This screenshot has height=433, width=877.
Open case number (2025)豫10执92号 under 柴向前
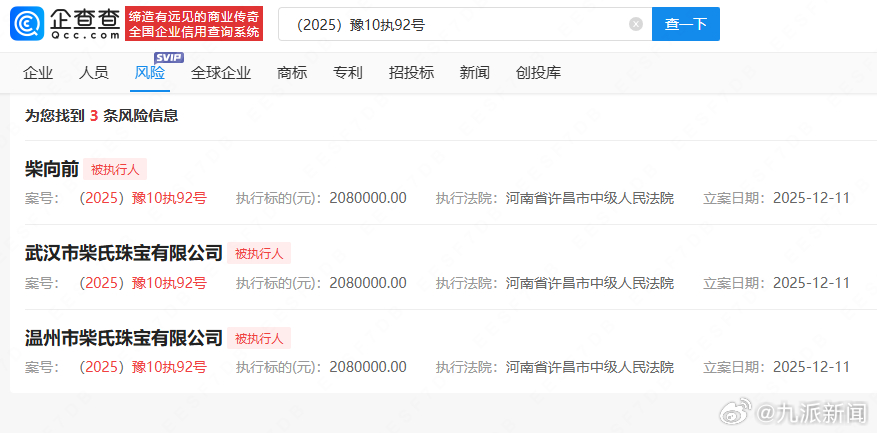[143, 198]
